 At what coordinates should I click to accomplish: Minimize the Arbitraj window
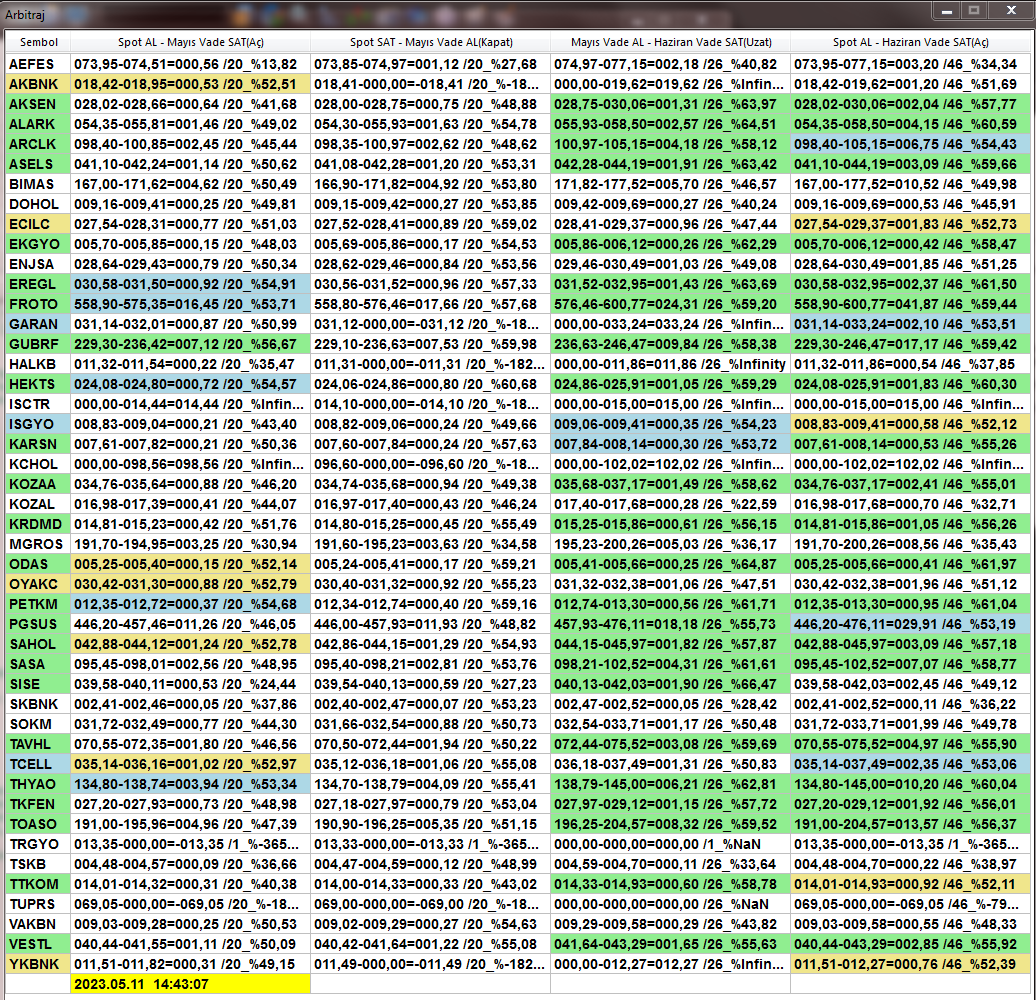point(947,11)
